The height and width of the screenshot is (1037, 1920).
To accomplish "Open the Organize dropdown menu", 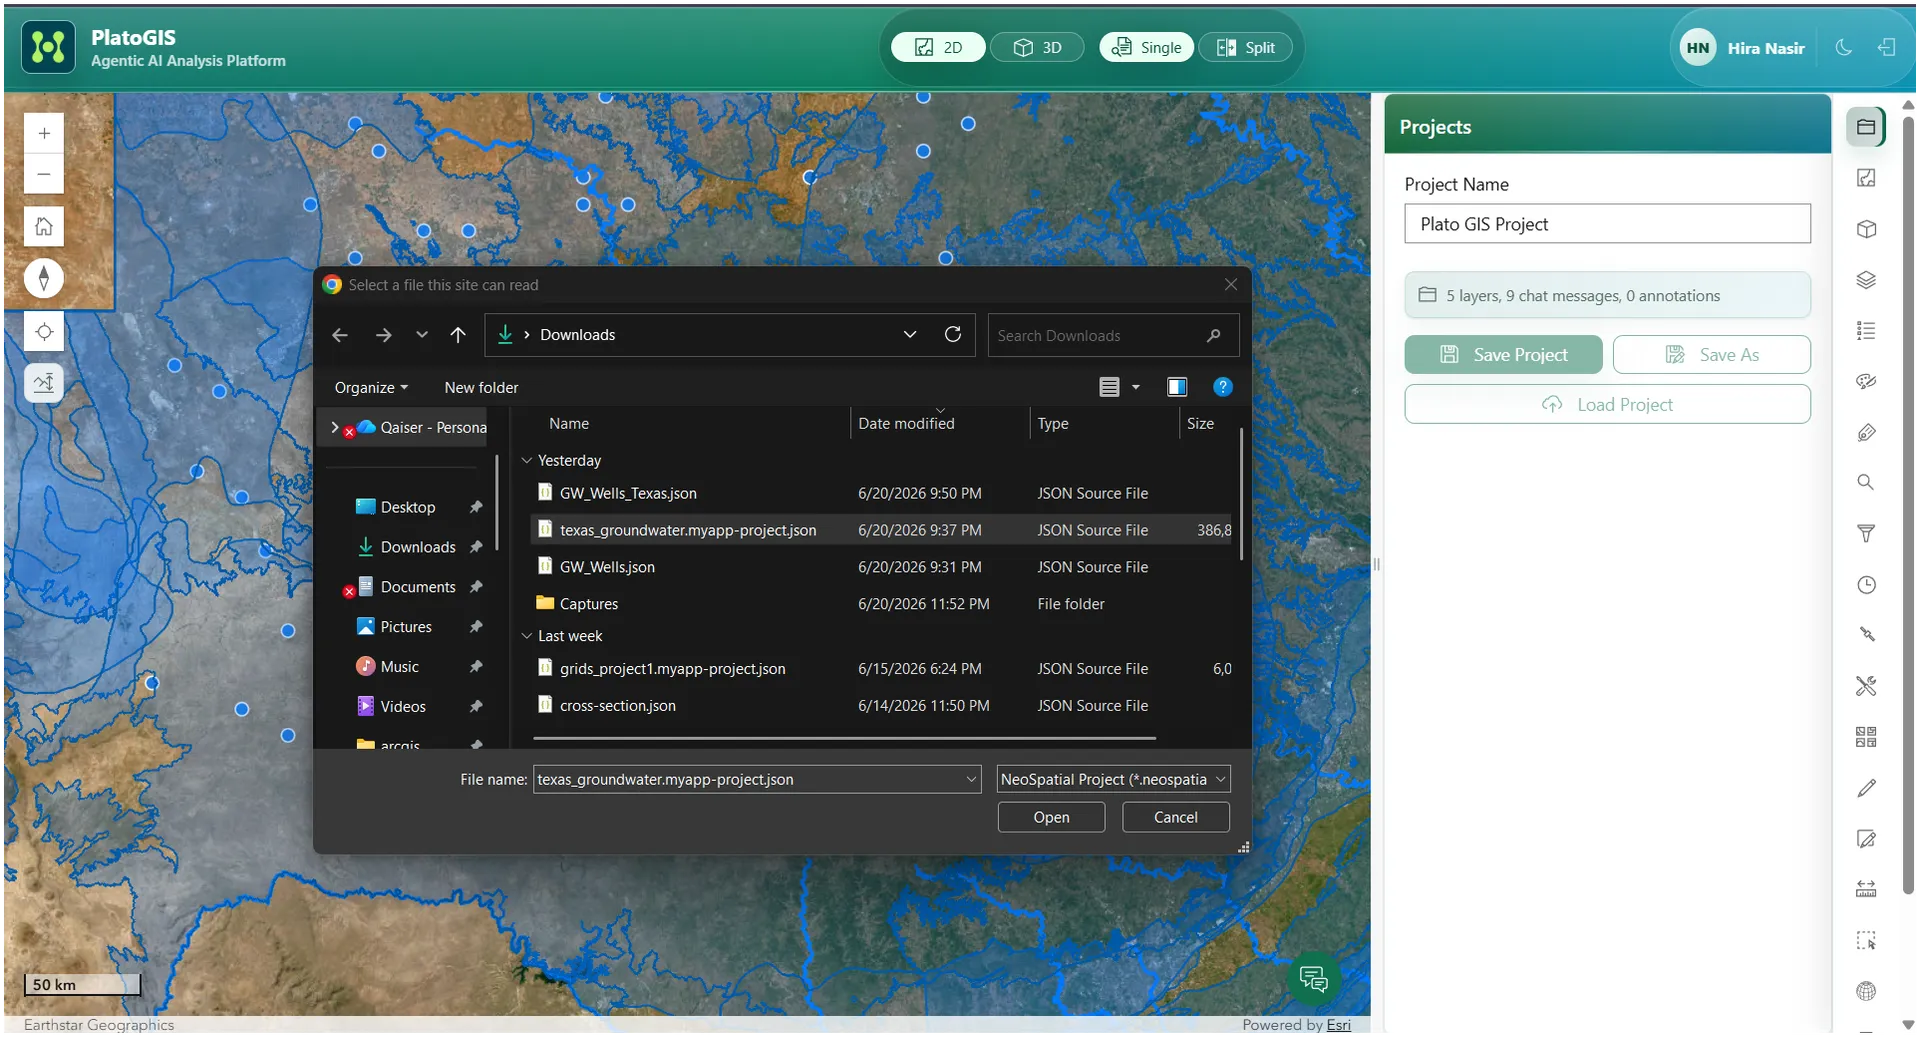I will [371, 388].
